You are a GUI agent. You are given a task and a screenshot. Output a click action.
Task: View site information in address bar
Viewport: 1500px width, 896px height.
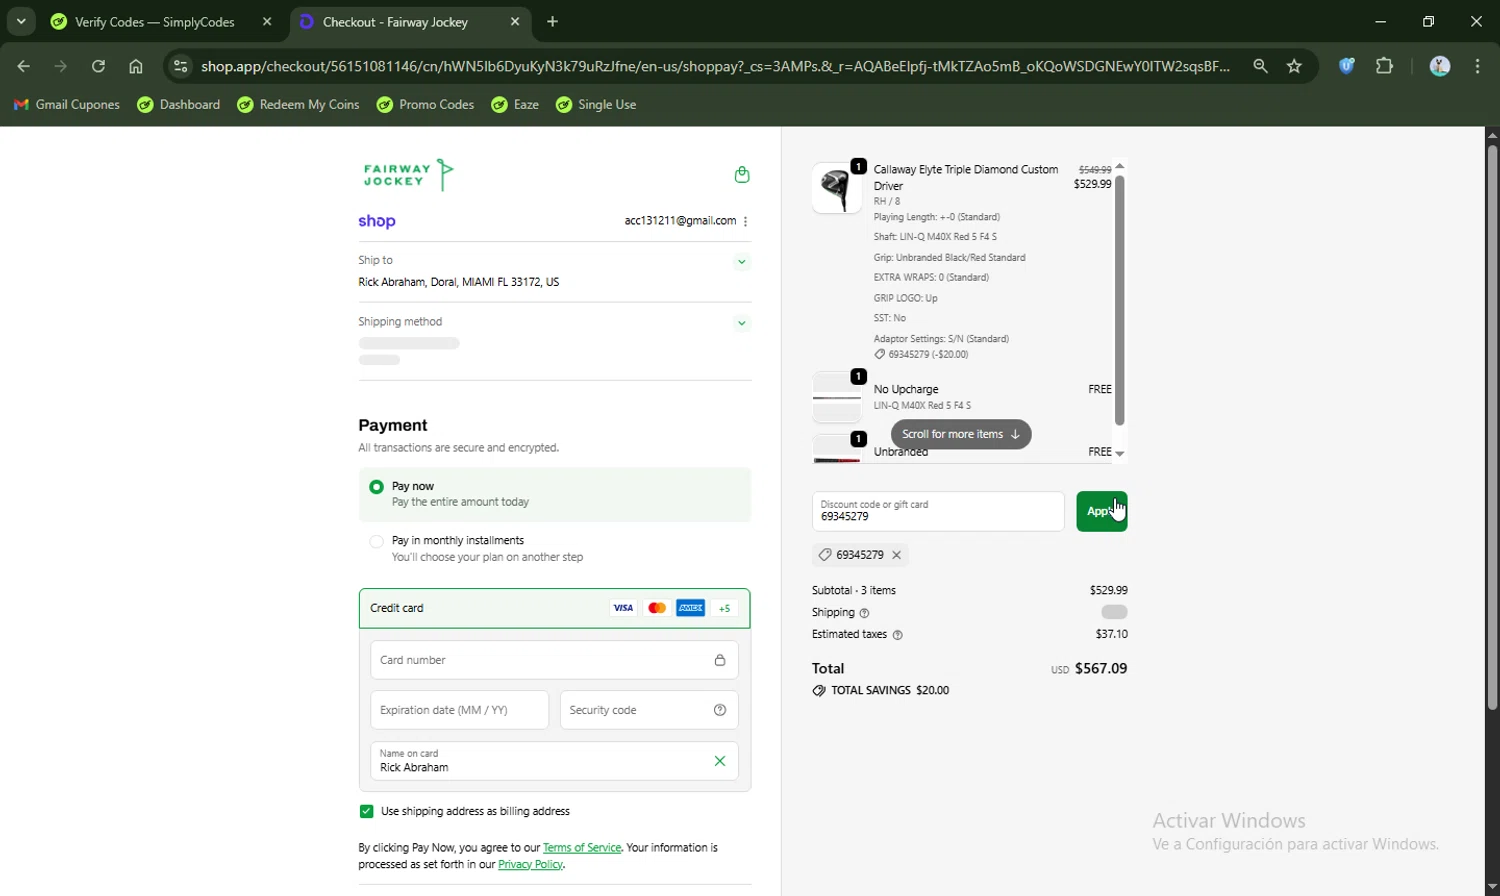pos(181,66)
